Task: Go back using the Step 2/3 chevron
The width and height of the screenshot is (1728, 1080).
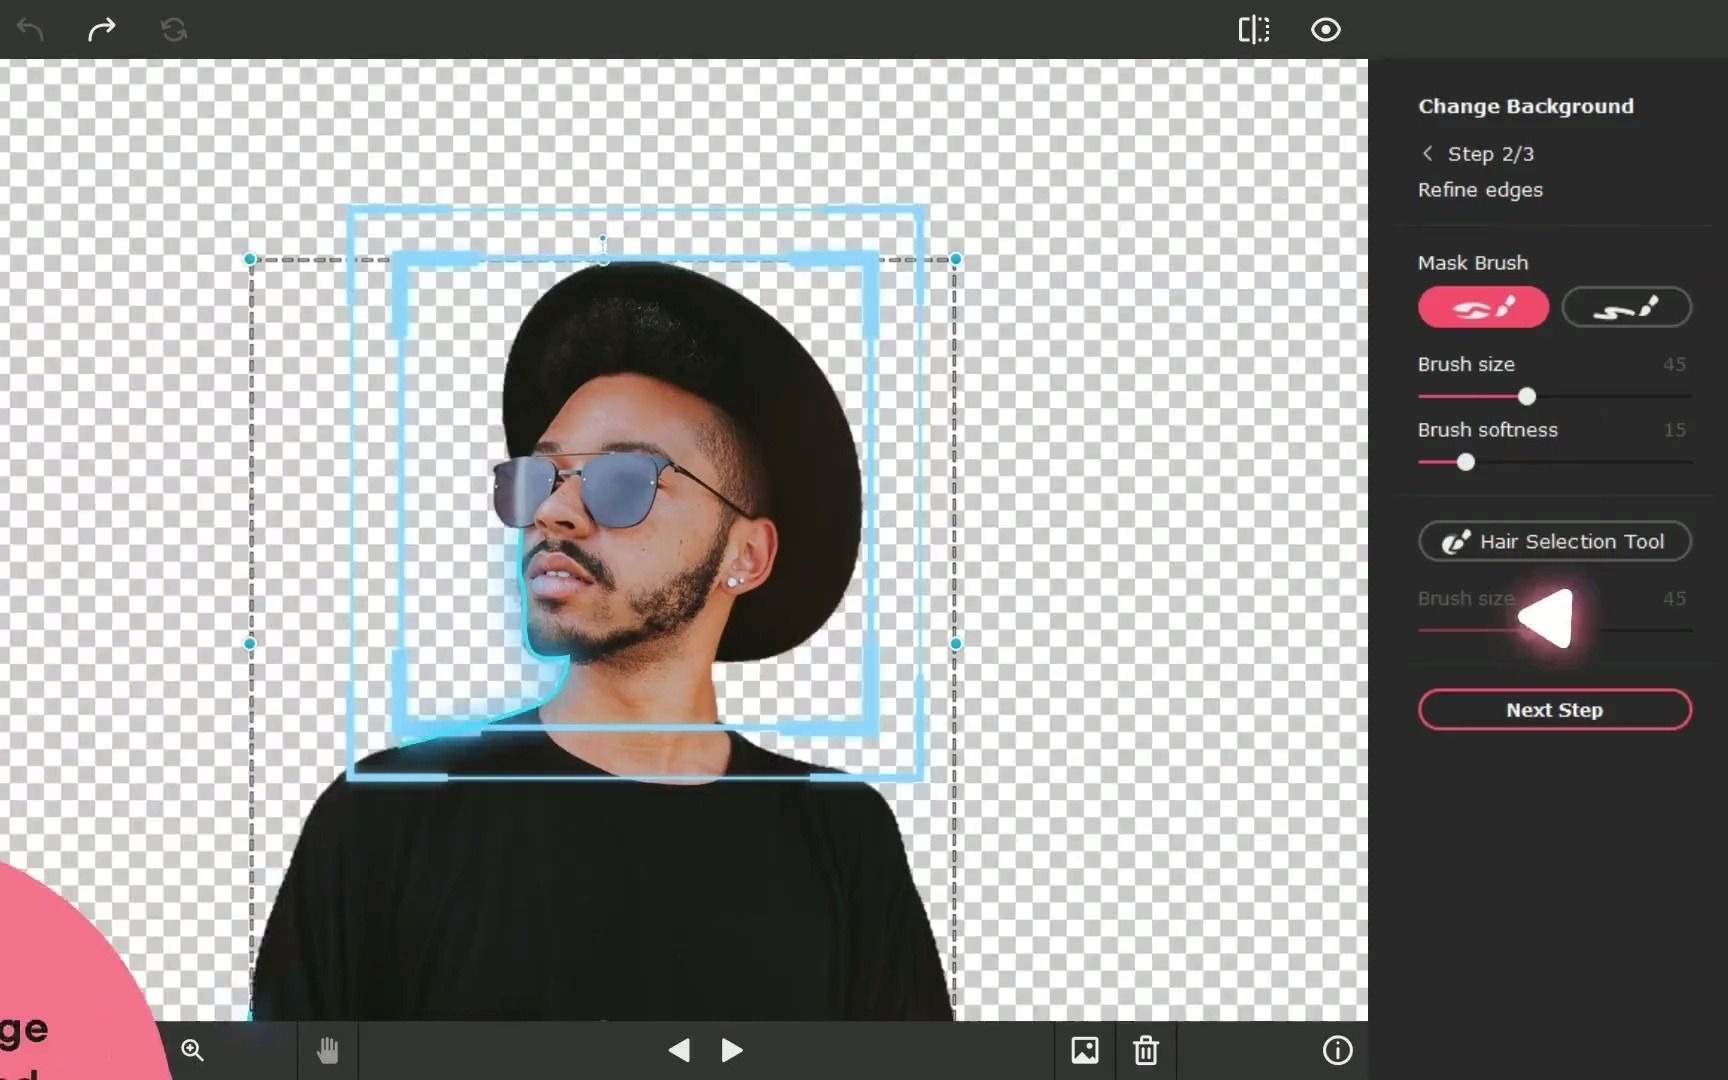Action: pos(1427,153)
